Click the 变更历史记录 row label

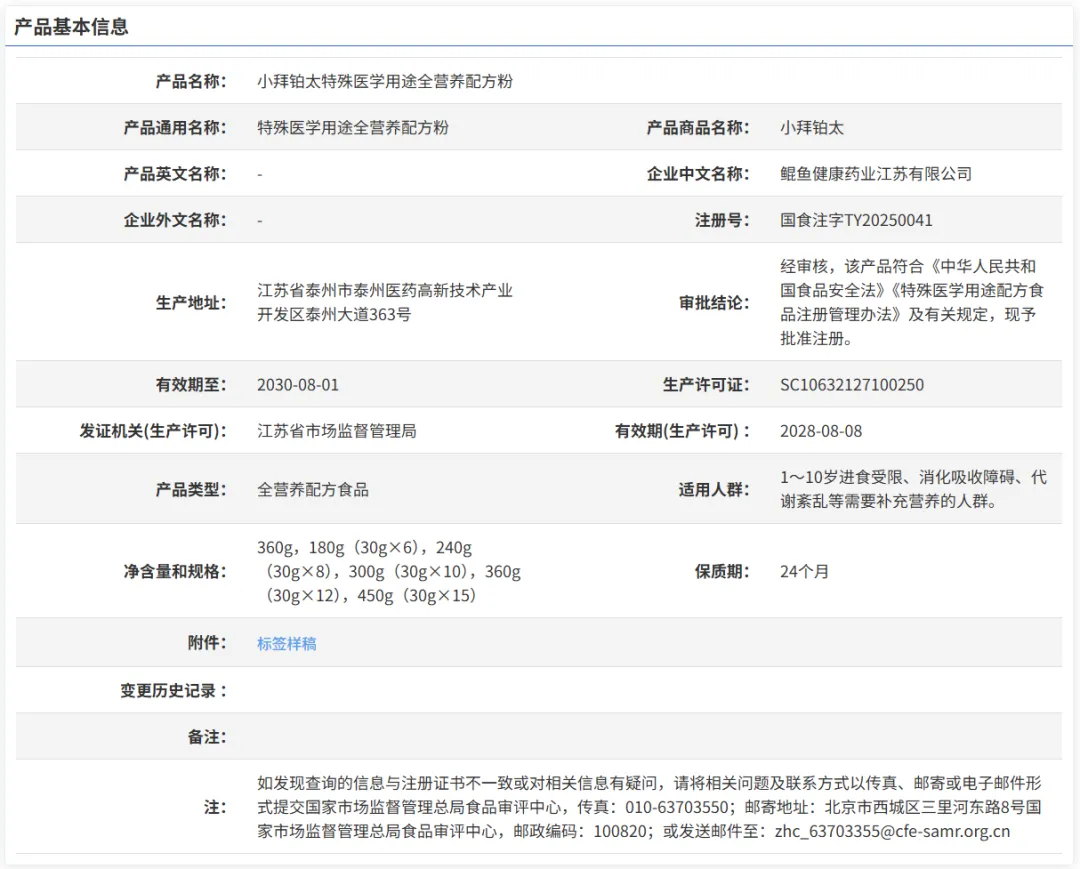(174, 691)
